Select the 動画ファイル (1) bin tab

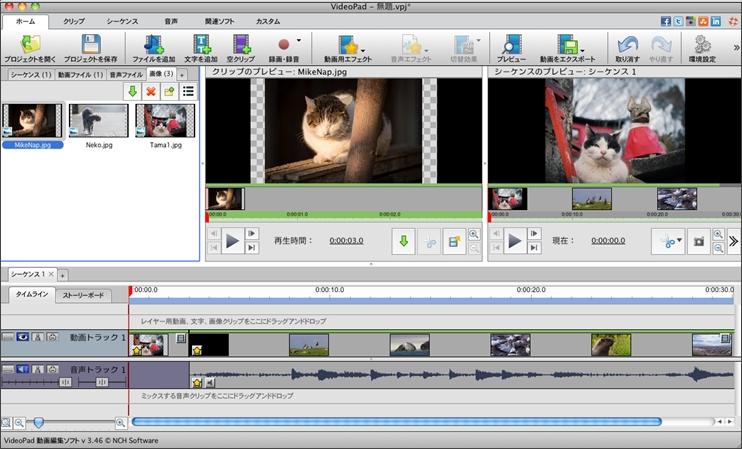click(x=80, y=74)
